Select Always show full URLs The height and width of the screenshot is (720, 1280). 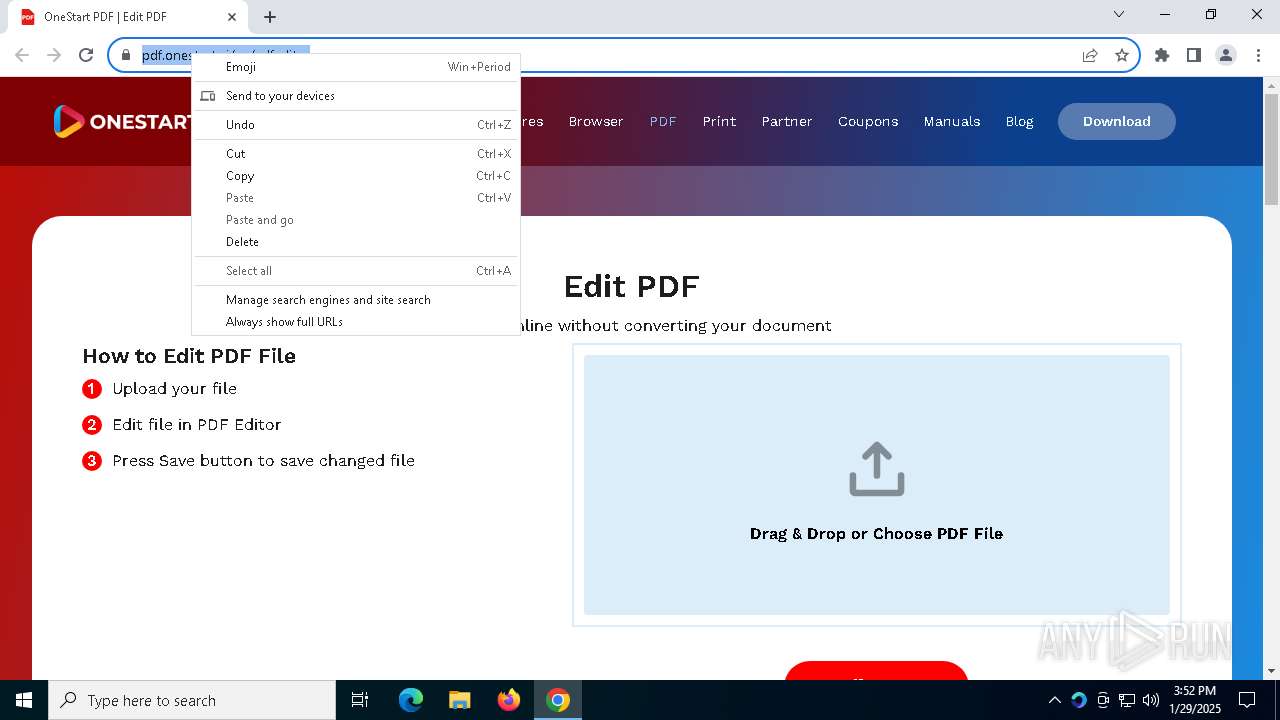[356, 322]
